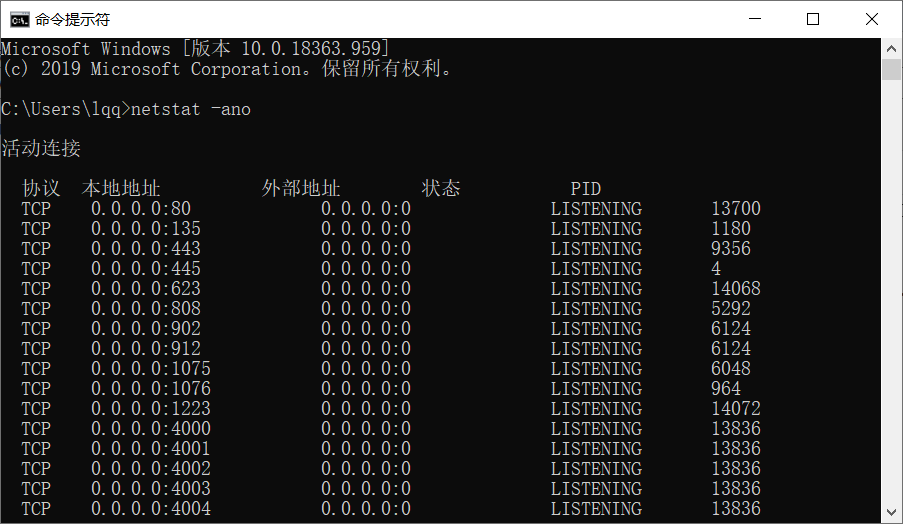Screen dimensions: 903x524
Task: Click LISTENING state in the port 443 row
Action: (x=596, y=249)
